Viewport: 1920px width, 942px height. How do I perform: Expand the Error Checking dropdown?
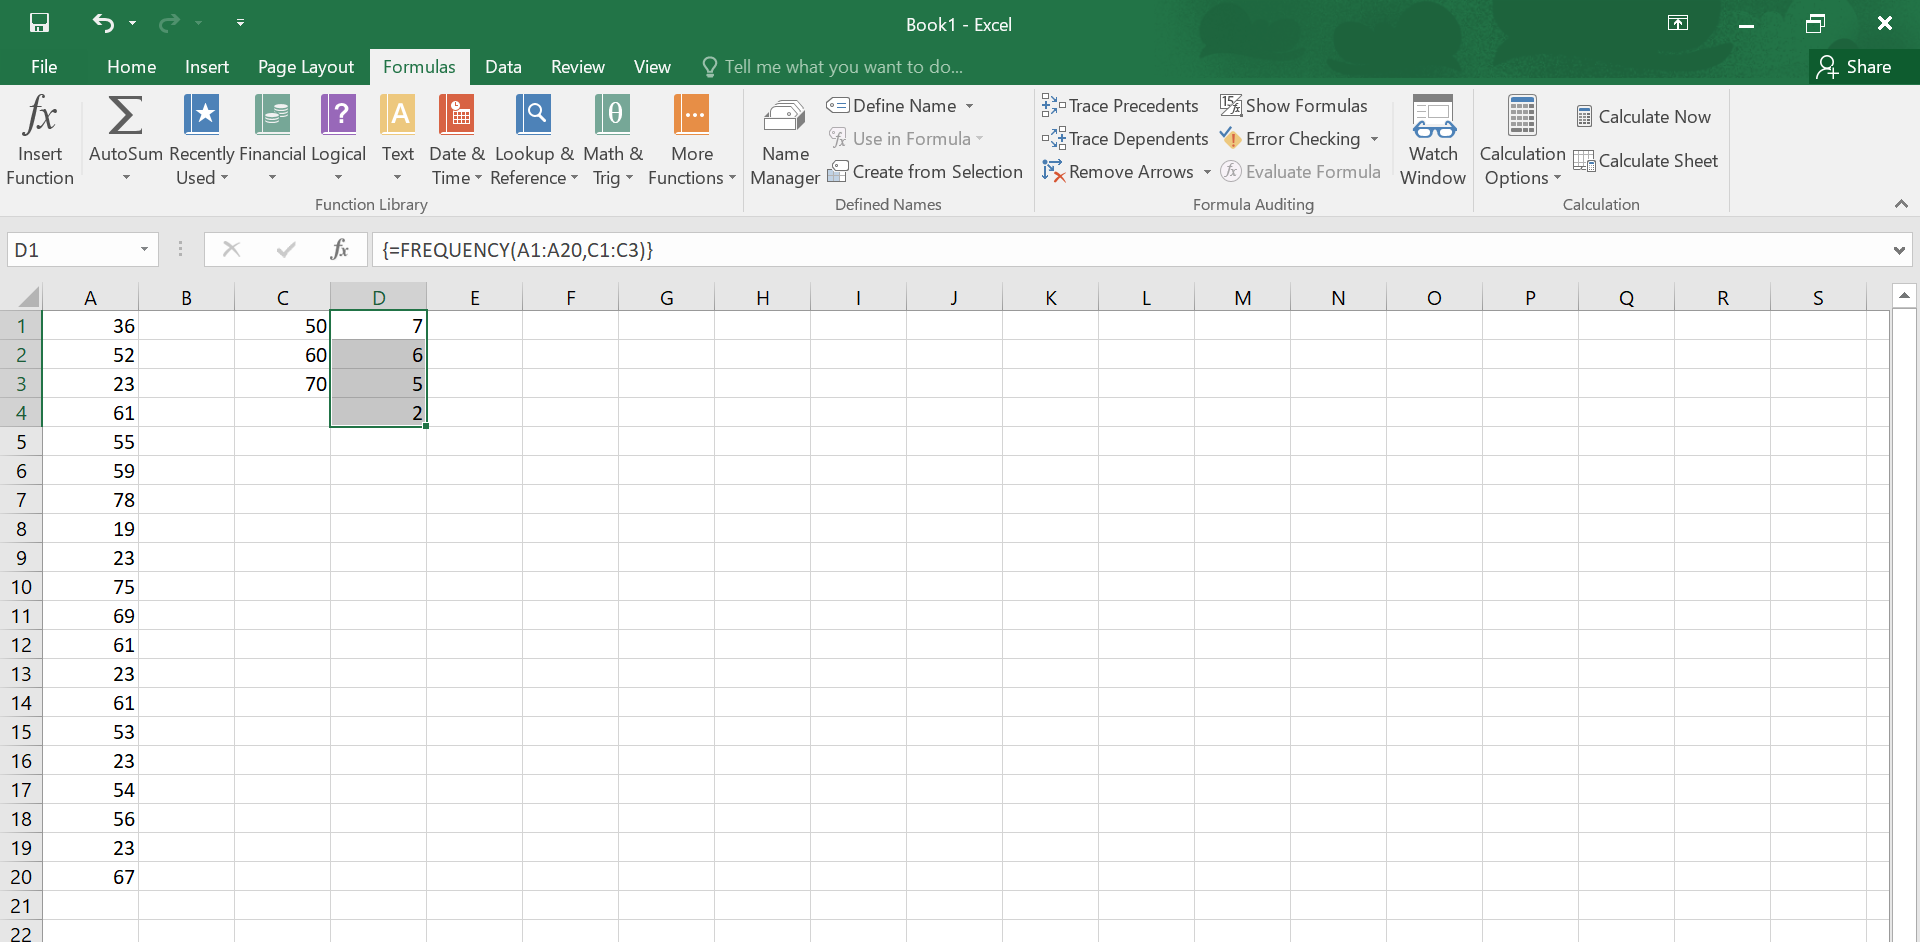[x=1372, y=139]
